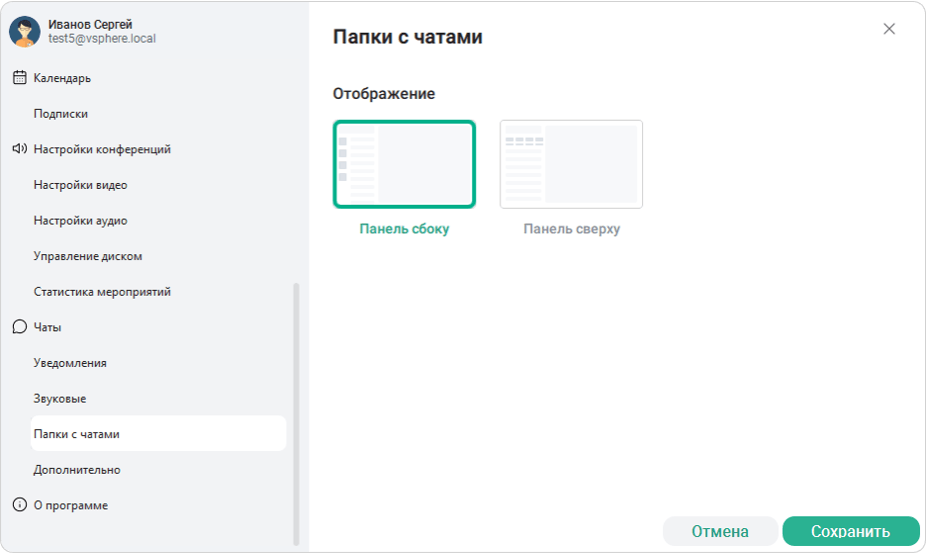
Task: Click the info icon by О программе
Action: (19, 505)
